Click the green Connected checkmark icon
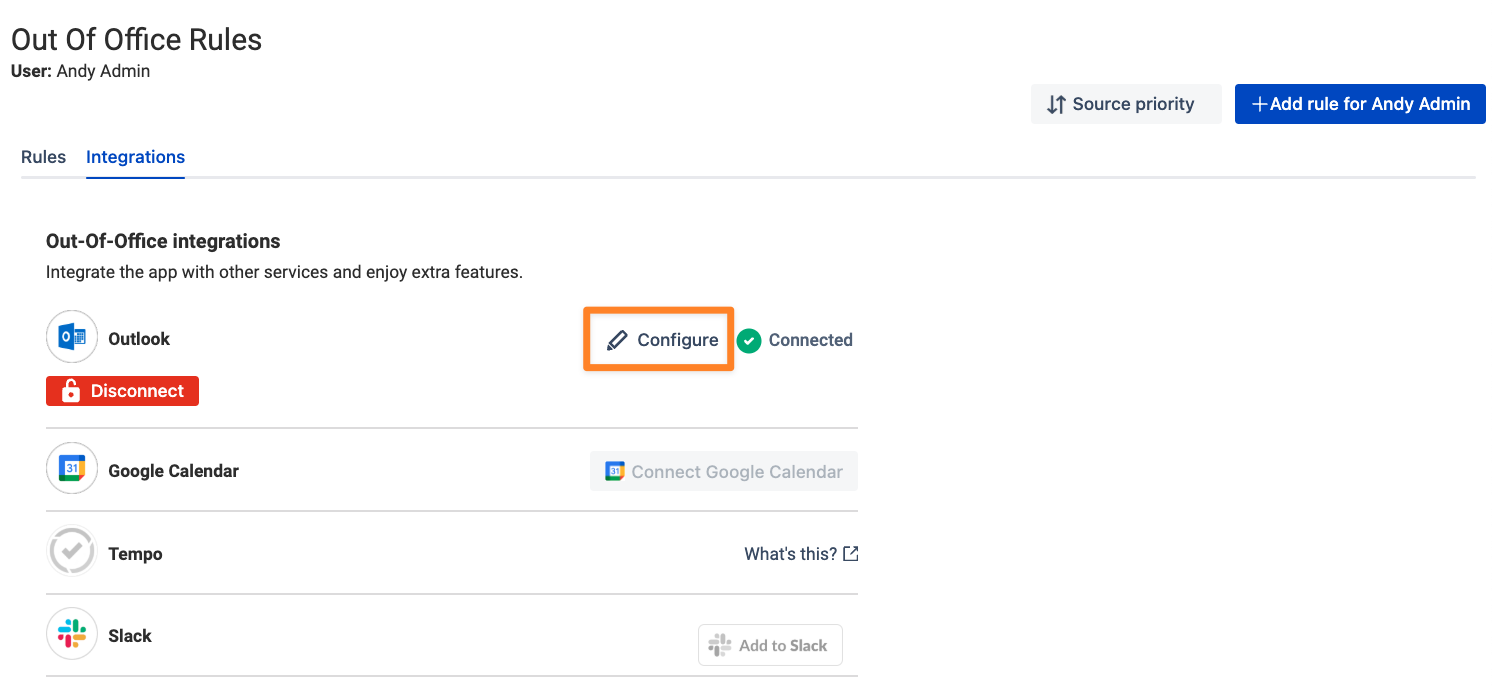1492x686 pixels. click(749, 340)
